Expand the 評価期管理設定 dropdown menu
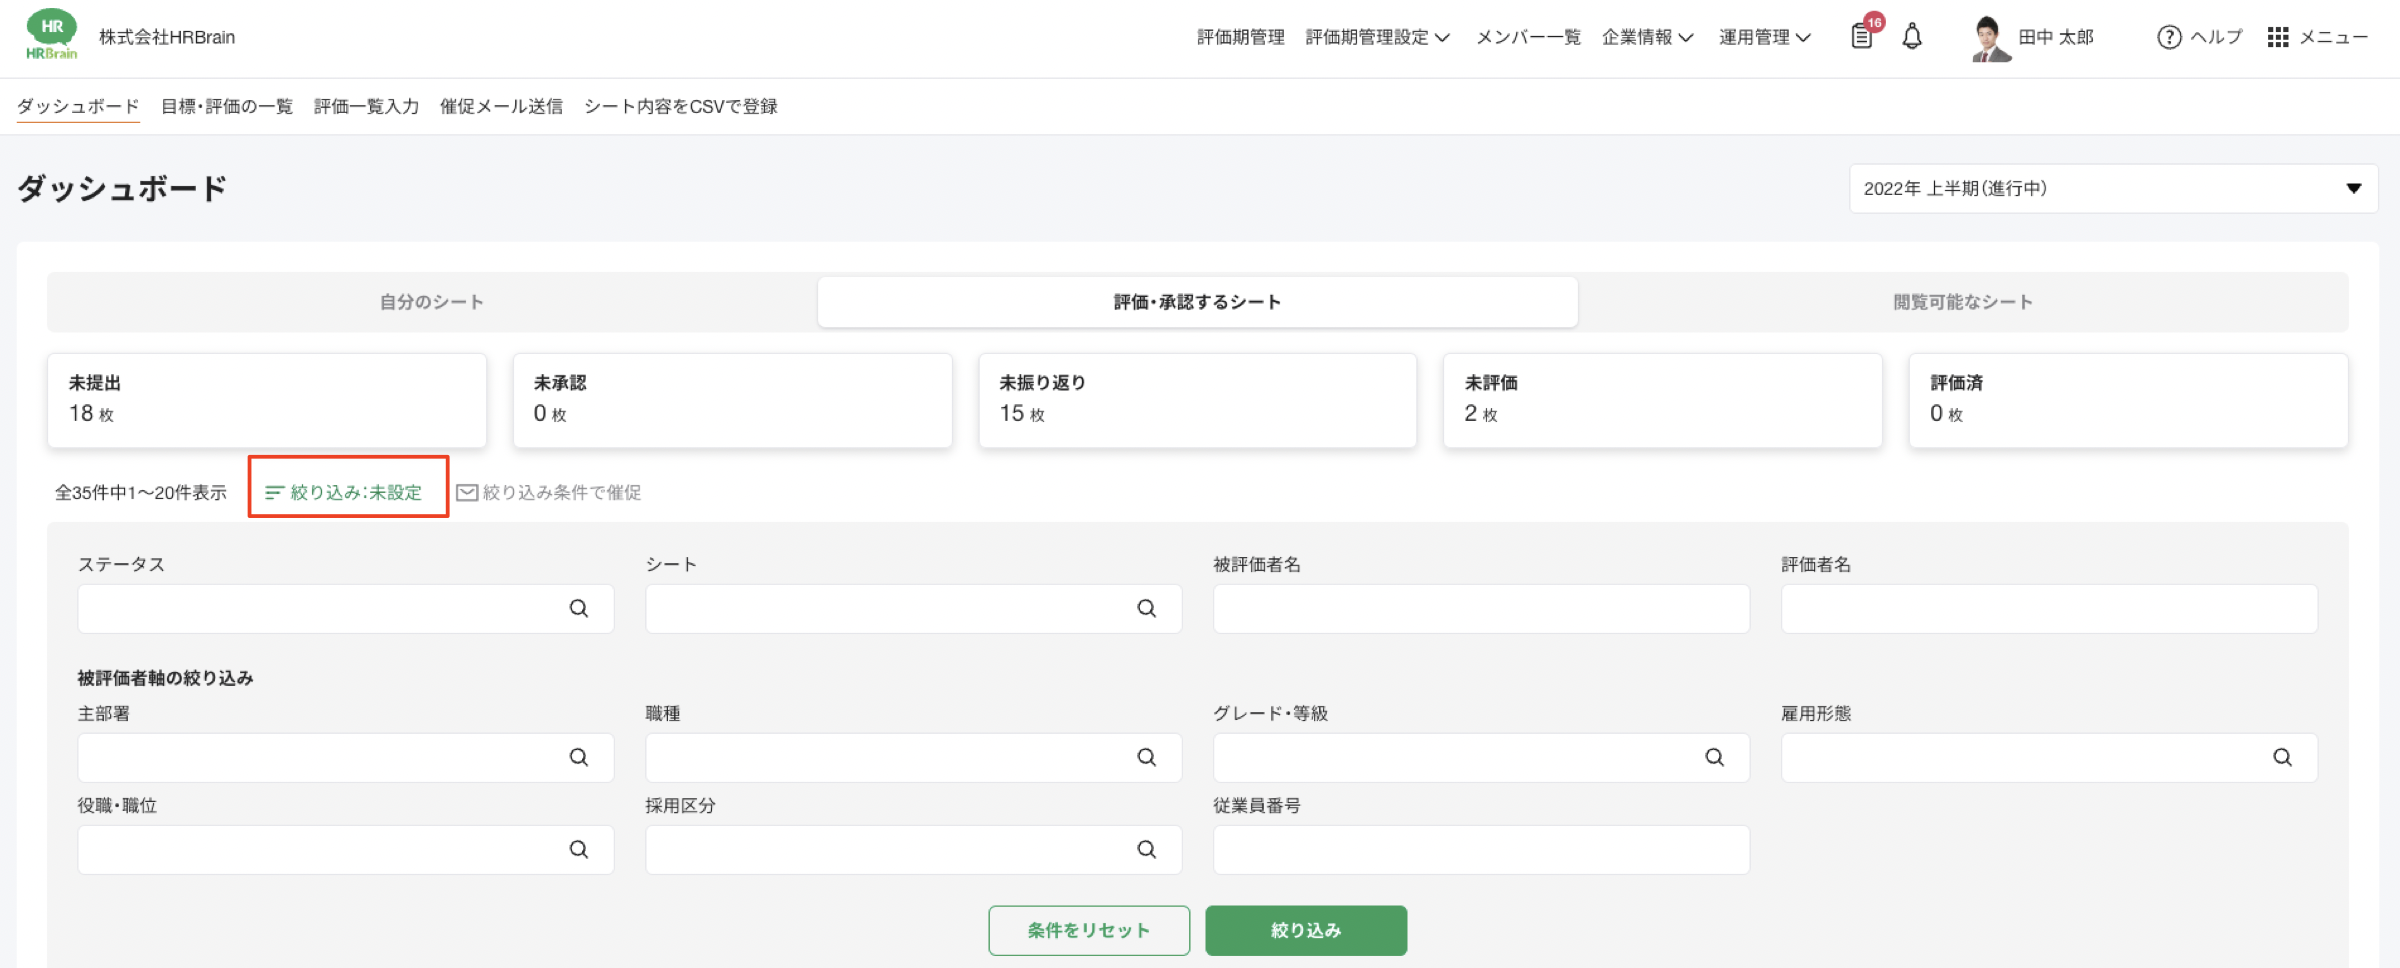 (1378, 37)
